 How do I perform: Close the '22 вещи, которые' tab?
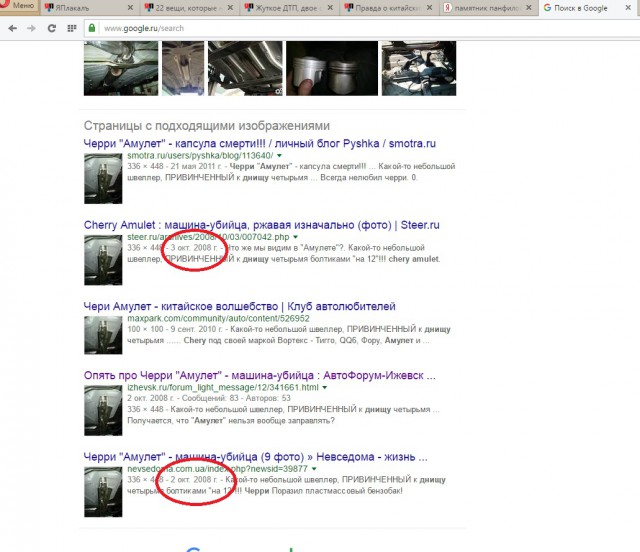click(x=230, y=8)
